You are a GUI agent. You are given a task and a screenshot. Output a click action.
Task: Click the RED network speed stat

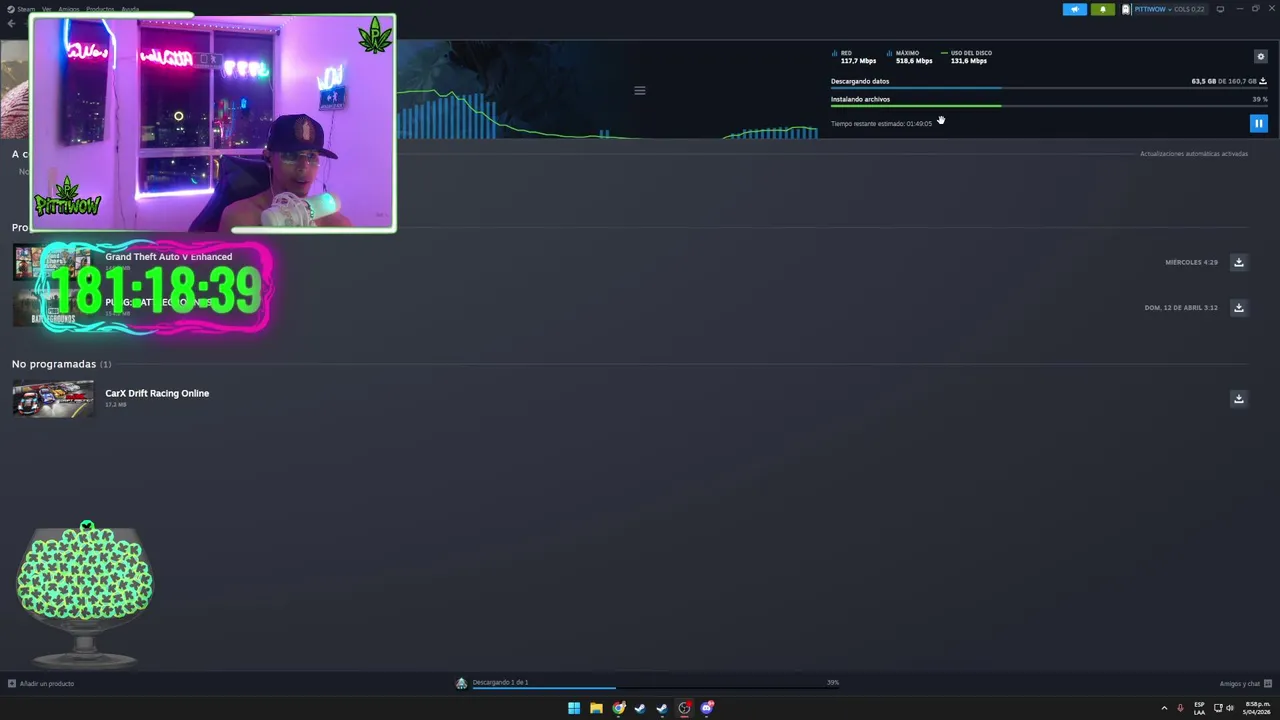(x=854, y=57)
